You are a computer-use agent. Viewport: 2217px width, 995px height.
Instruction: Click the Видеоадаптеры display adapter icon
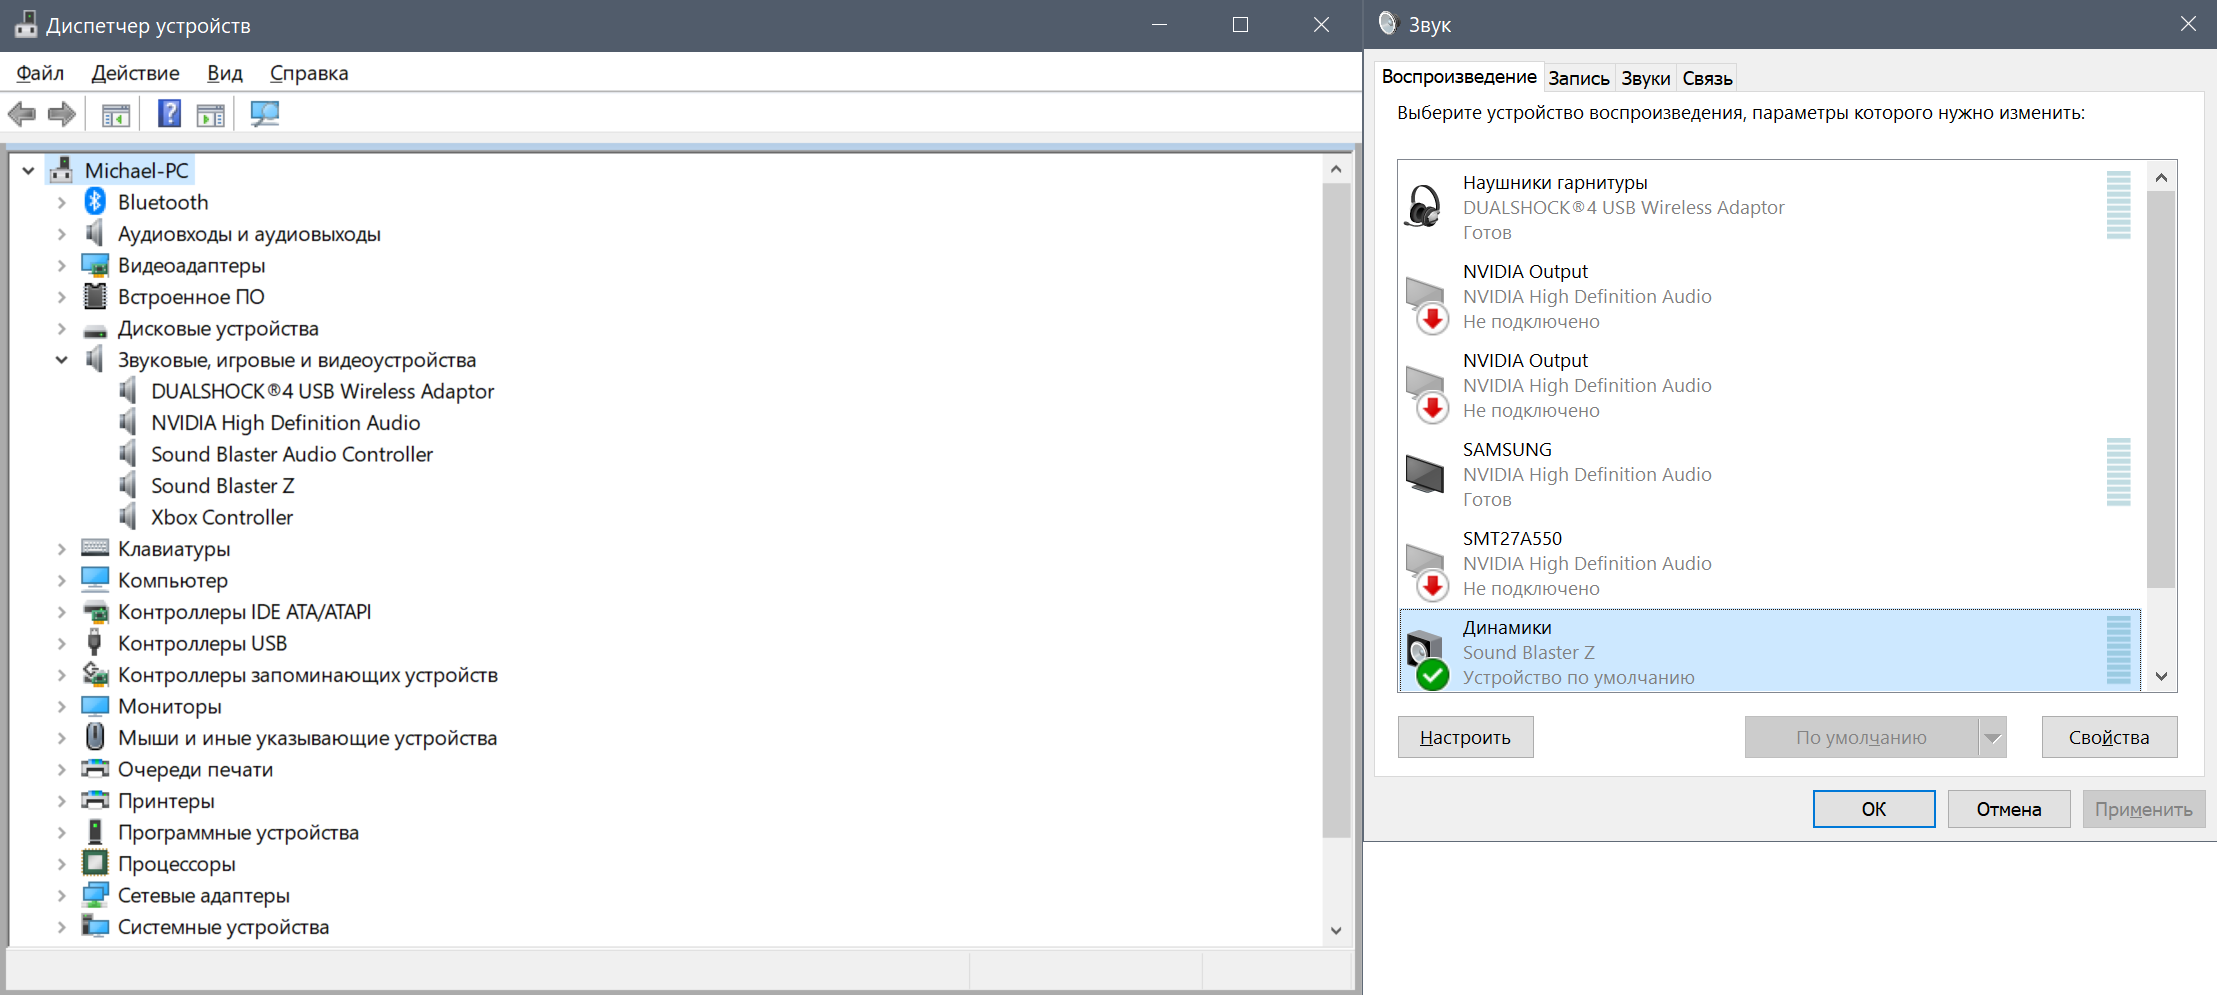click(x=95, y=265)
